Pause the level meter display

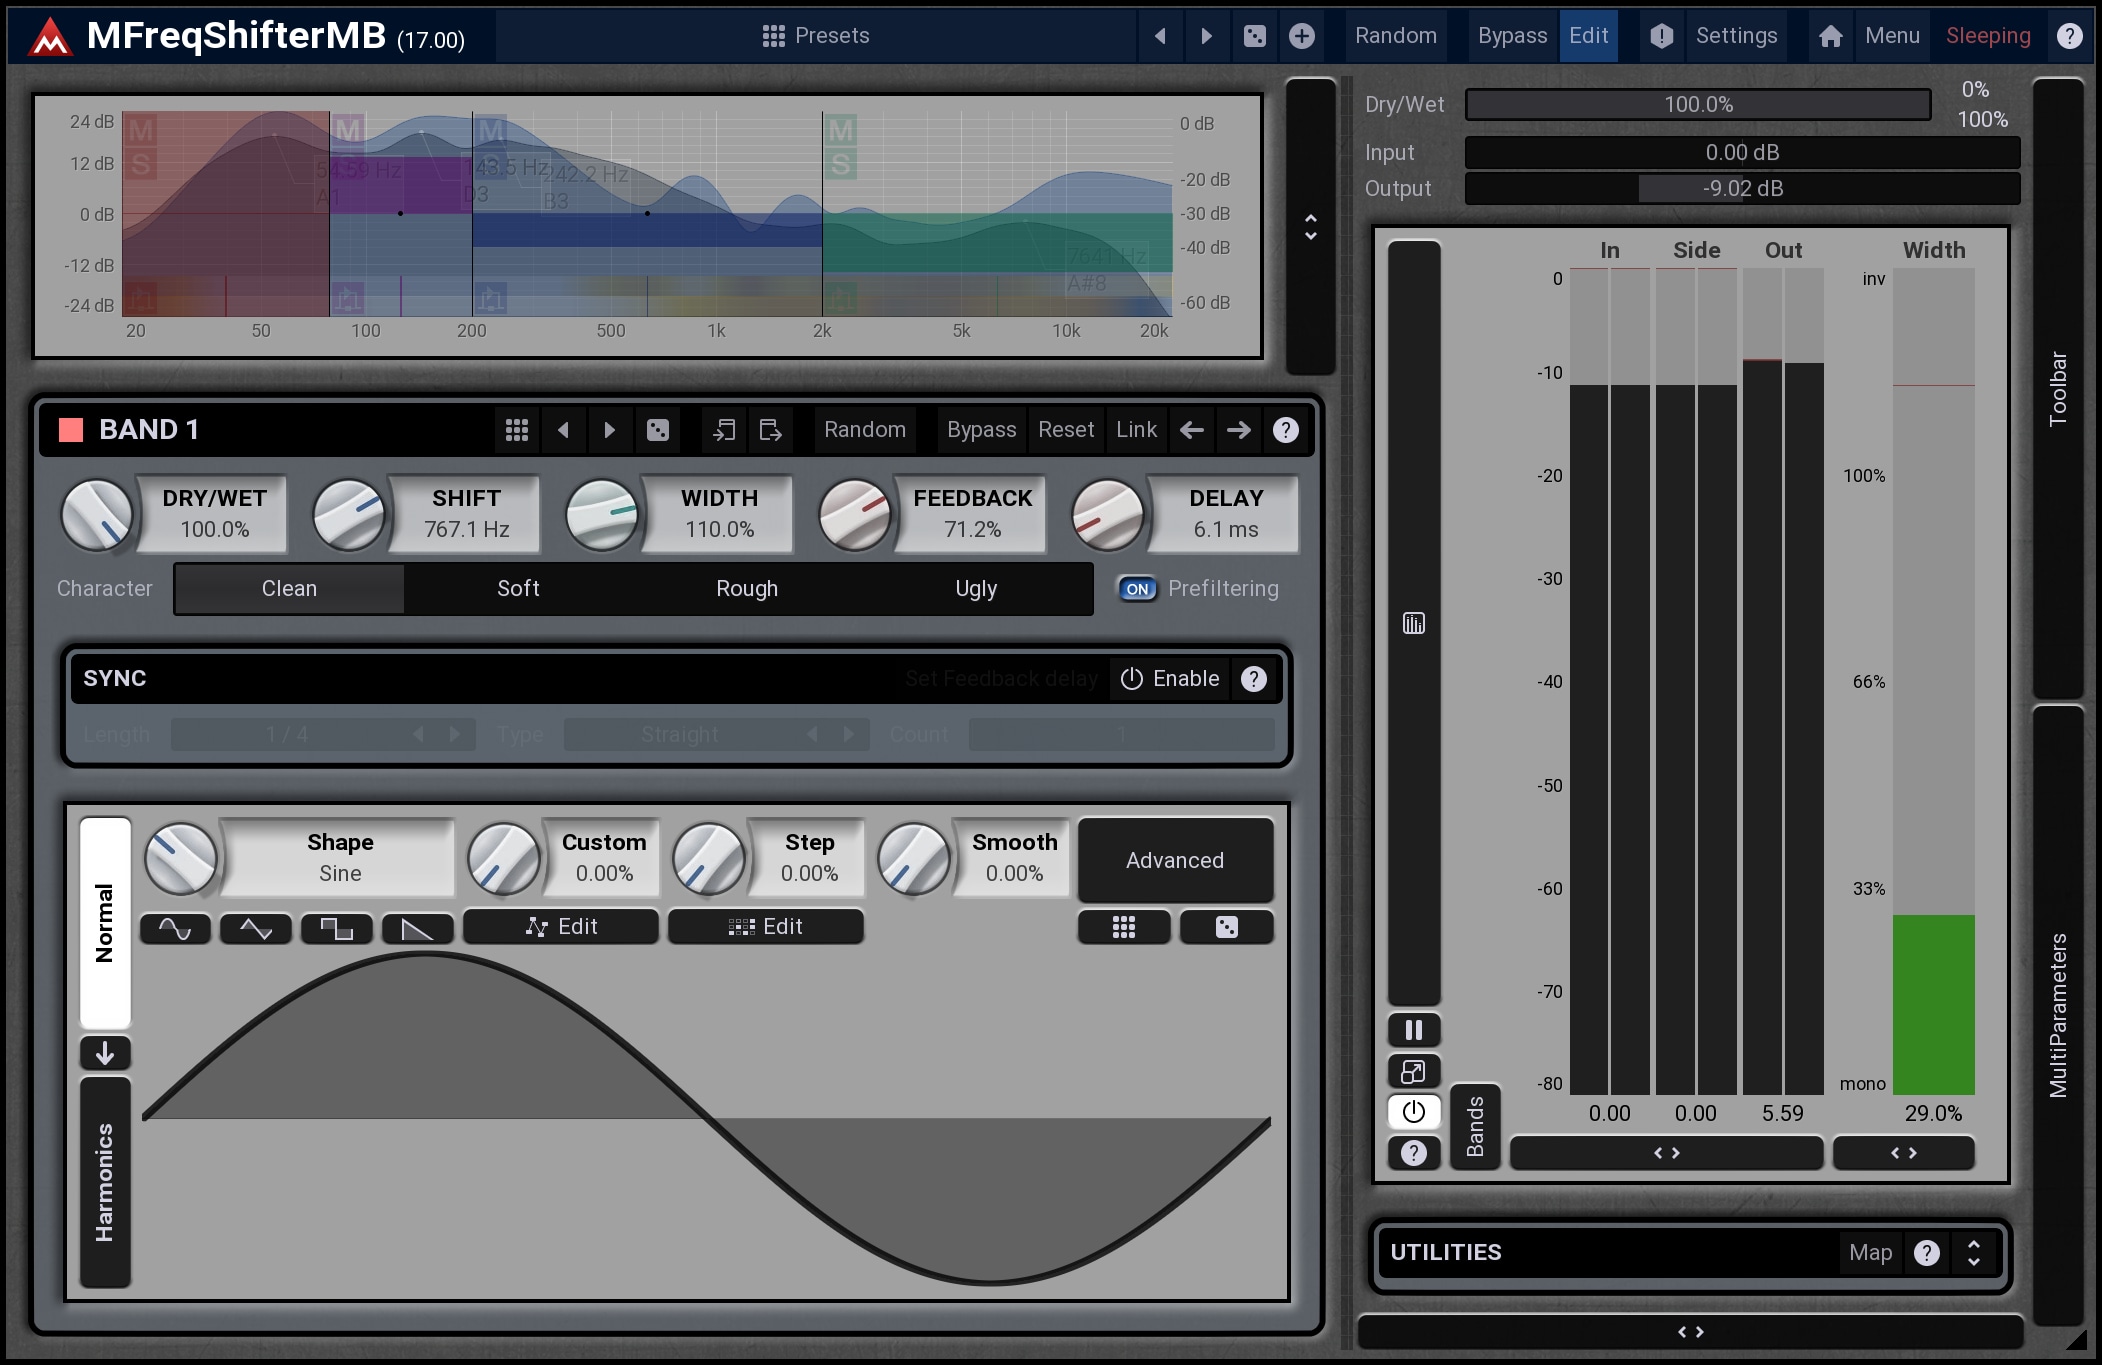pyautogui.click(x=1413, y=1029)
